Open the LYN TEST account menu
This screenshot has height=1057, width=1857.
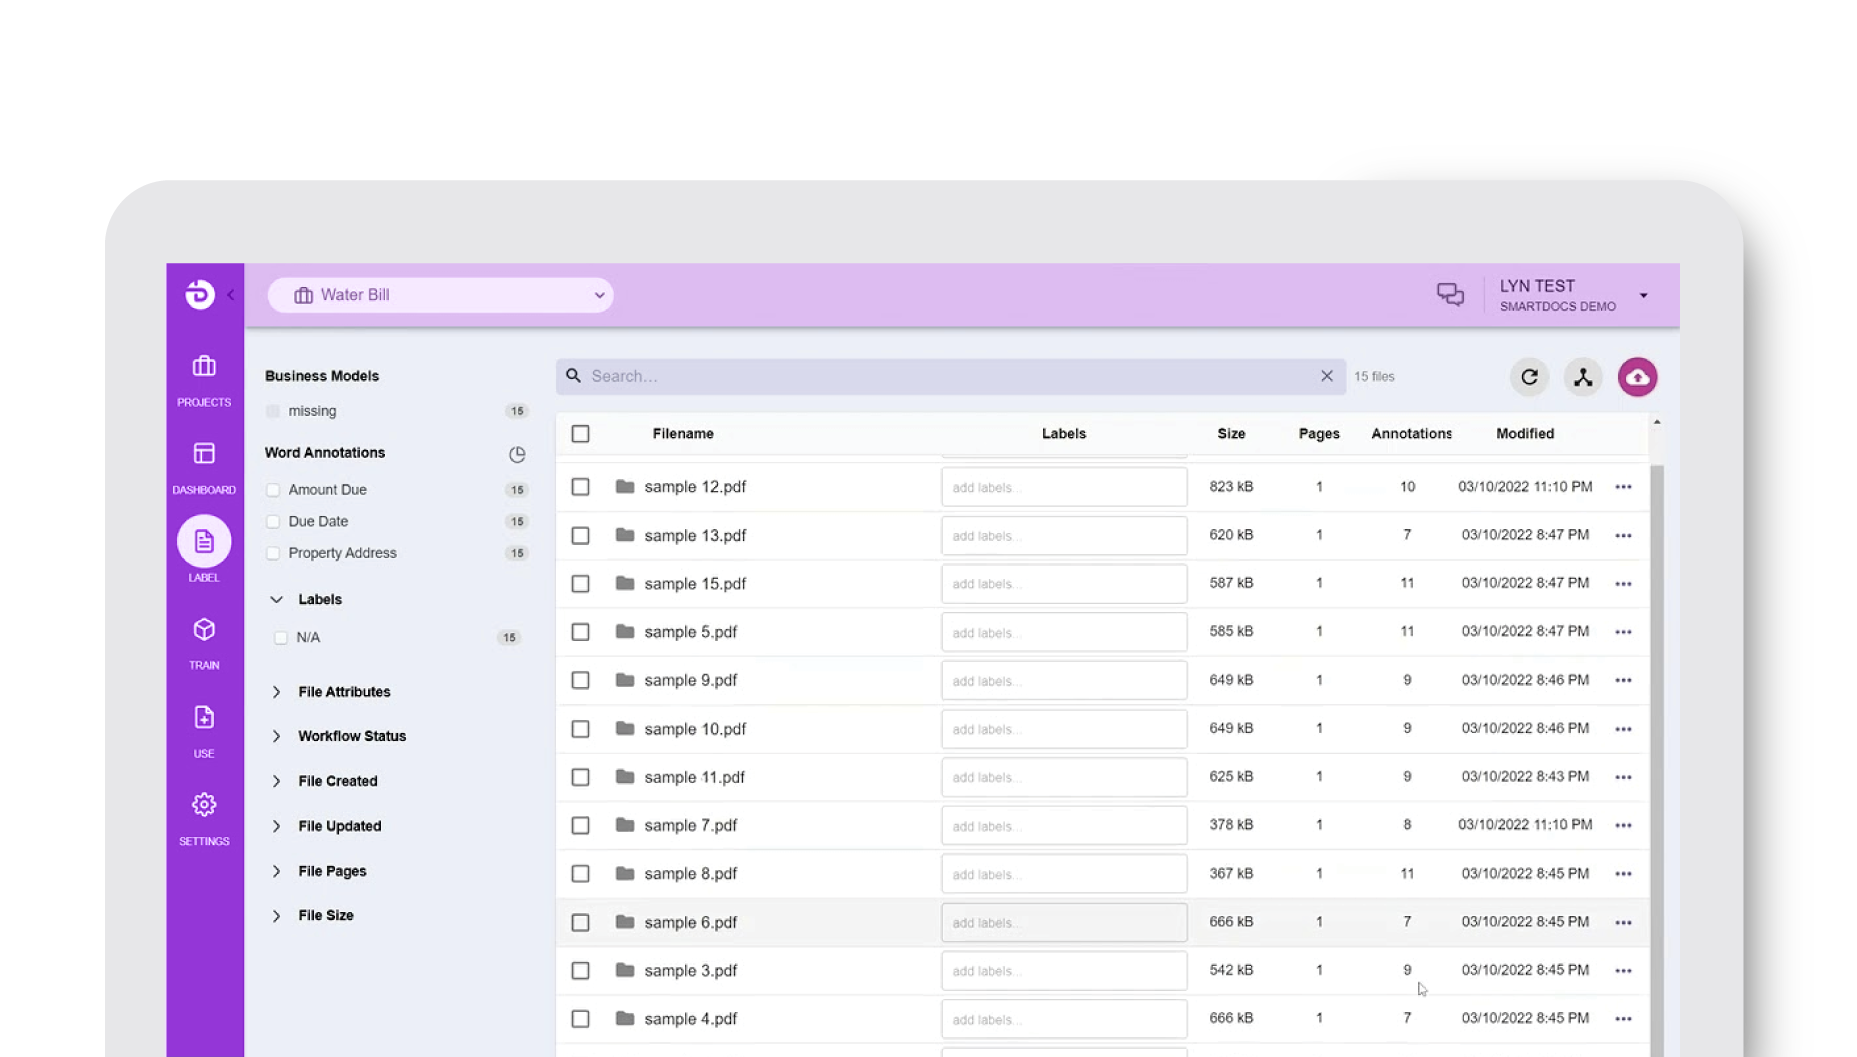(x=1573, y=295)
